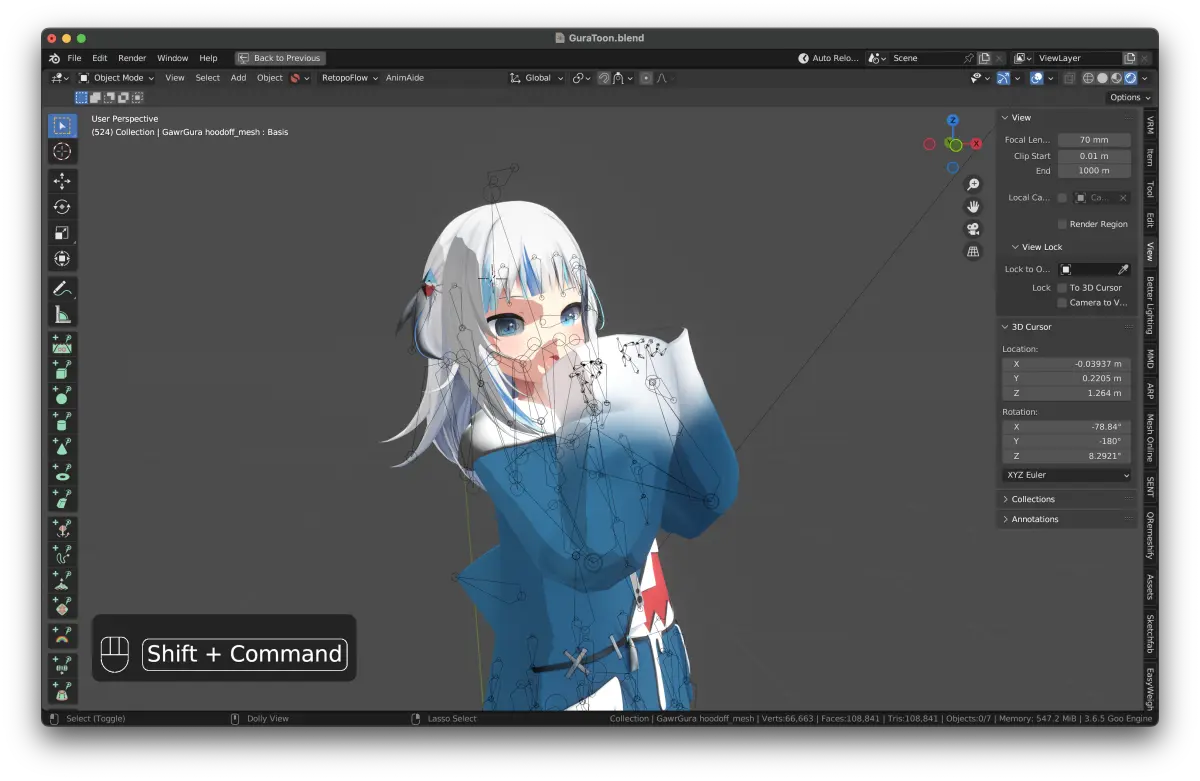Click Back to Previous button
The image size is (1200, 781).
(x=280, y=58)
